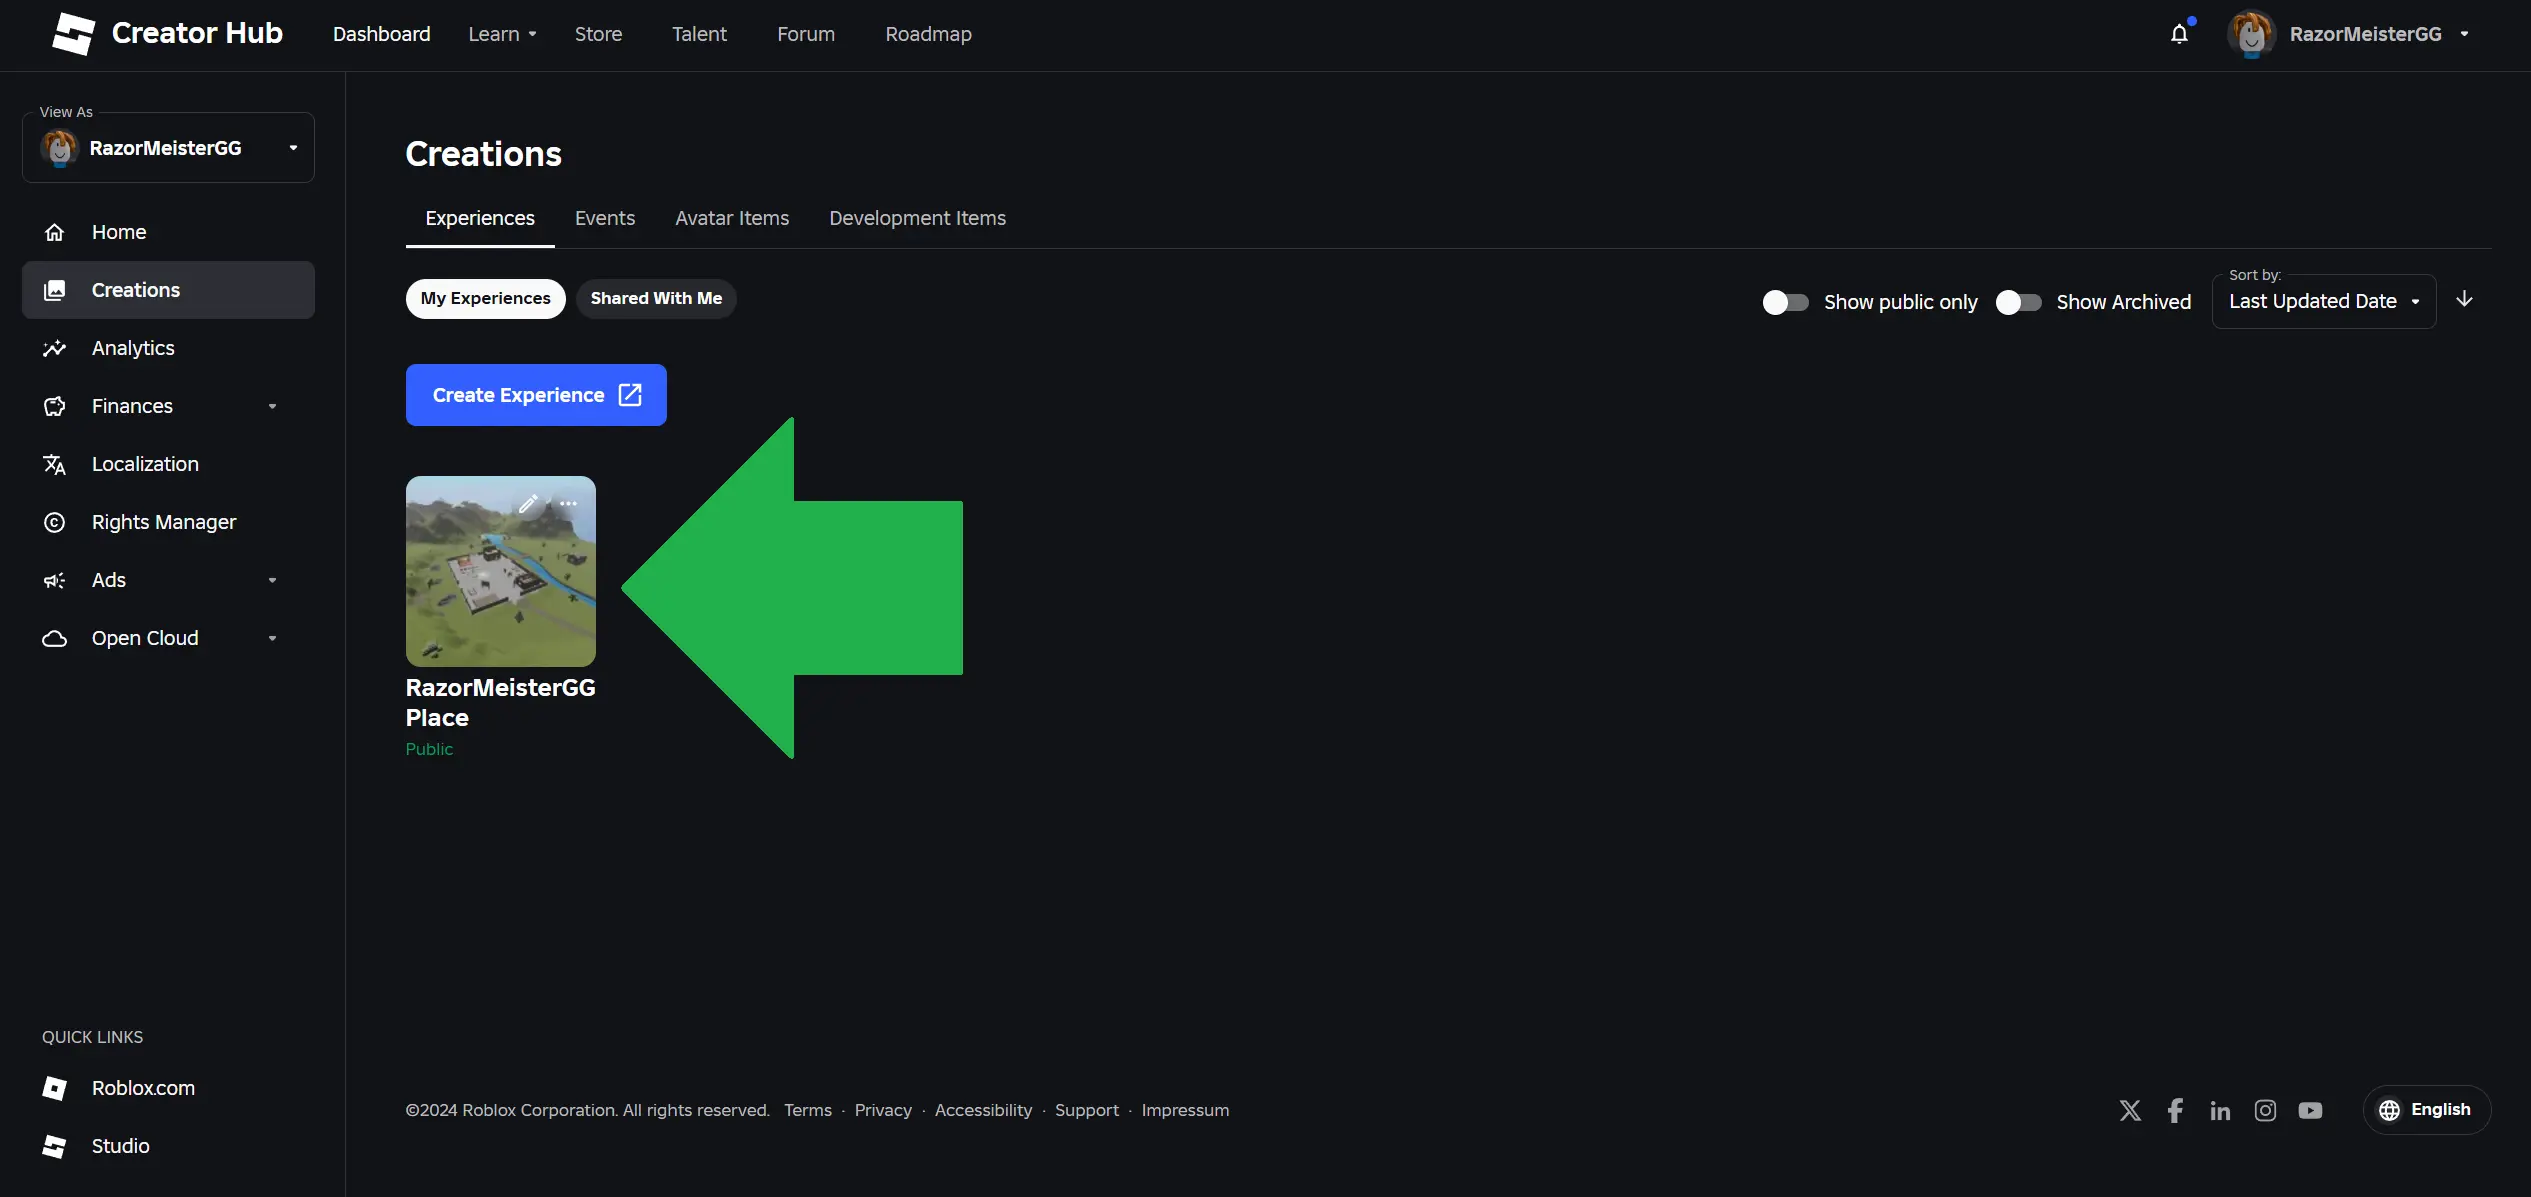Open Talent in top navigation
This screenshot has height=1197, width=2531.
click(x=699, y=34)
